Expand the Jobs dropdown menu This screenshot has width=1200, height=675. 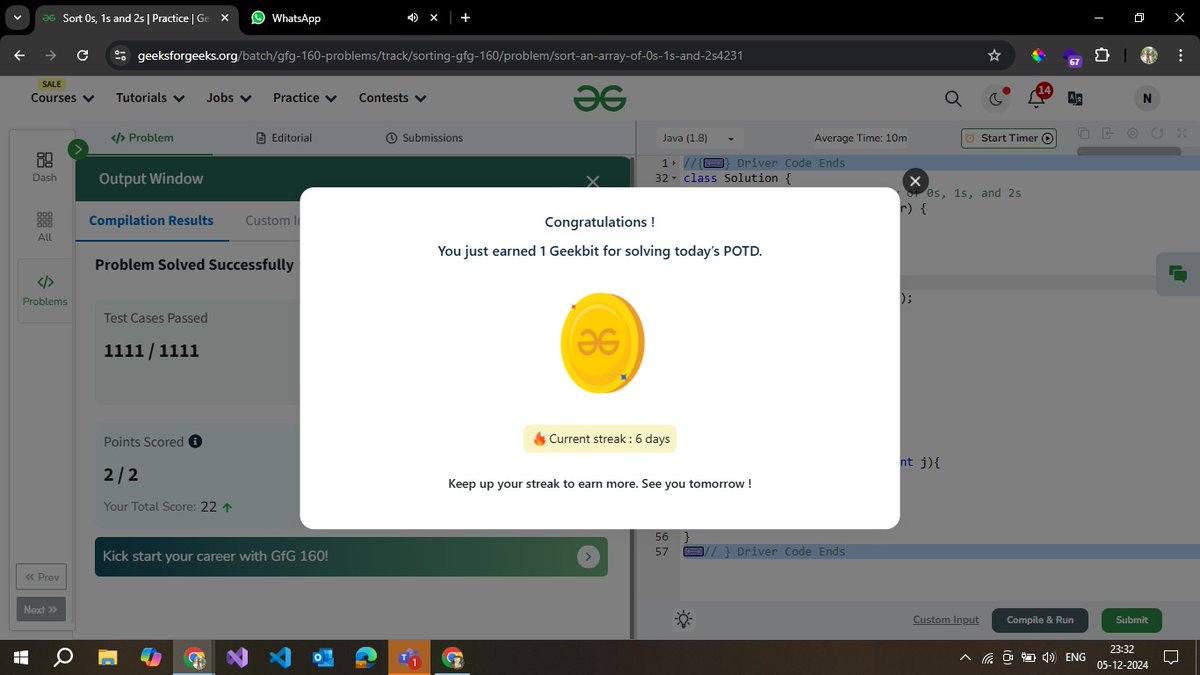pos(229,98)
